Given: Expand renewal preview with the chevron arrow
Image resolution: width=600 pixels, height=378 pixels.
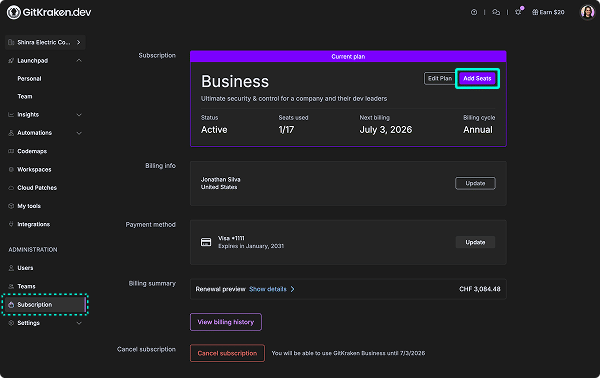Looking at the screenshot, I should coord(292,289).
